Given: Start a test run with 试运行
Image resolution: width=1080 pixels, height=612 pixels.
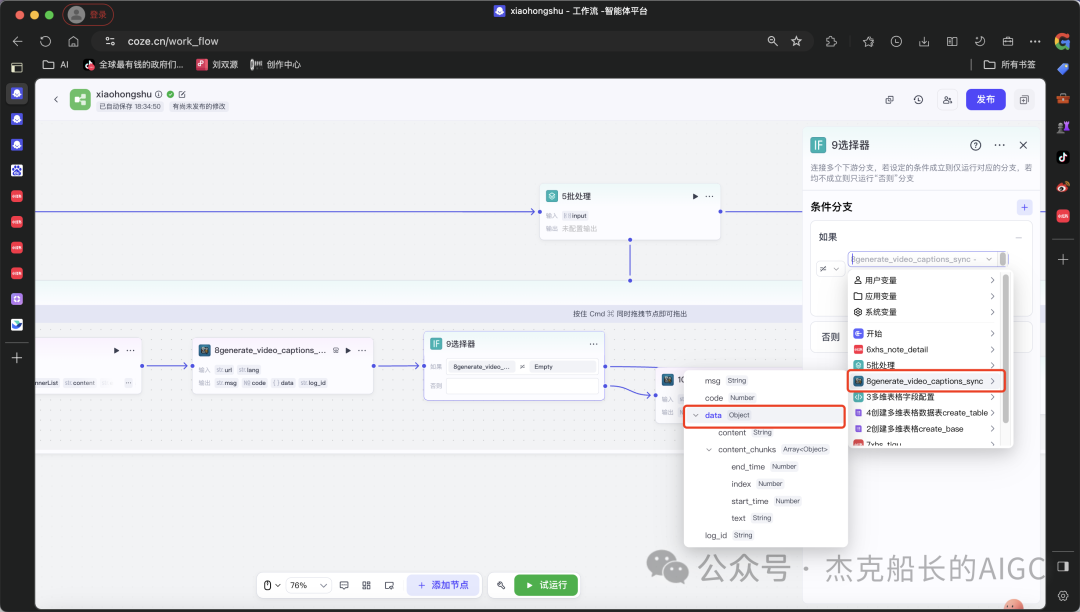Looking at the screenshot, I should (x=546, y=585).
